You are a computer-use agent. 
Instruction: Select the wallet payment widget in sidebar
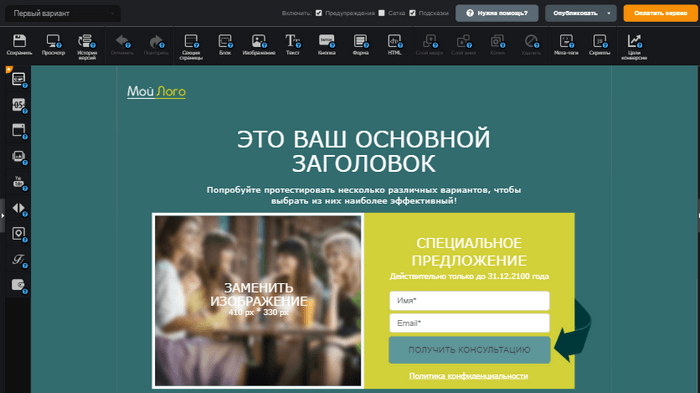(19, 285)
